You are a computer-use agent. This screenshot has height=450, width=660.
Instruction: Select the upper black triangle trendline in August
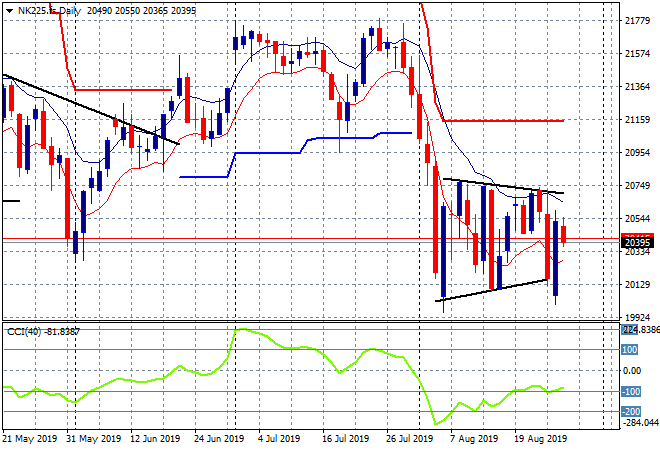tap(503, 186)
